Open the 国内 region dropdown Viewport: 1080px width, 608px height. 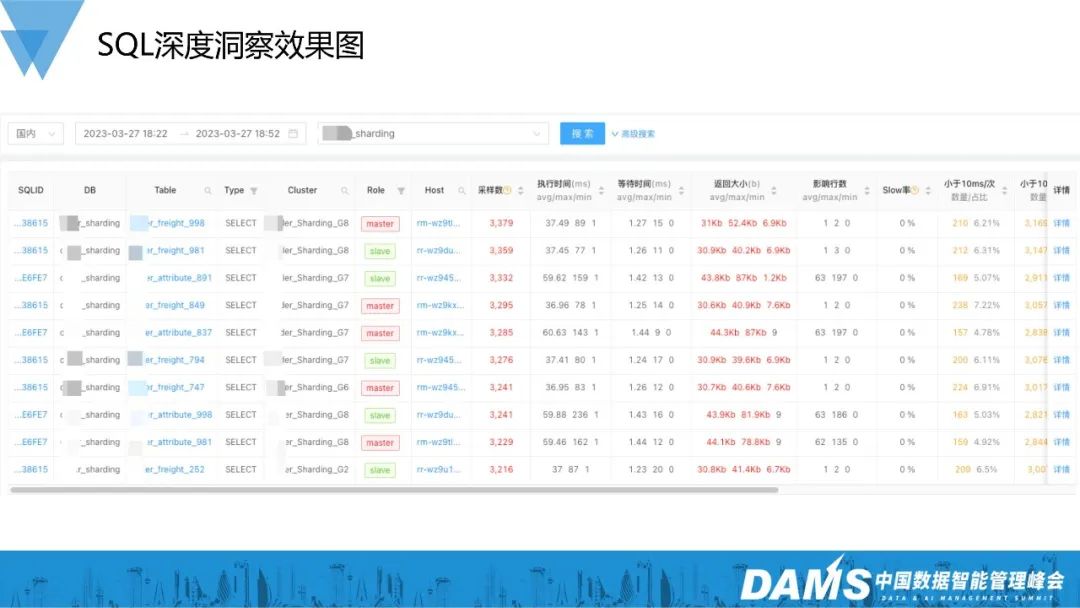tap(36, 134)
